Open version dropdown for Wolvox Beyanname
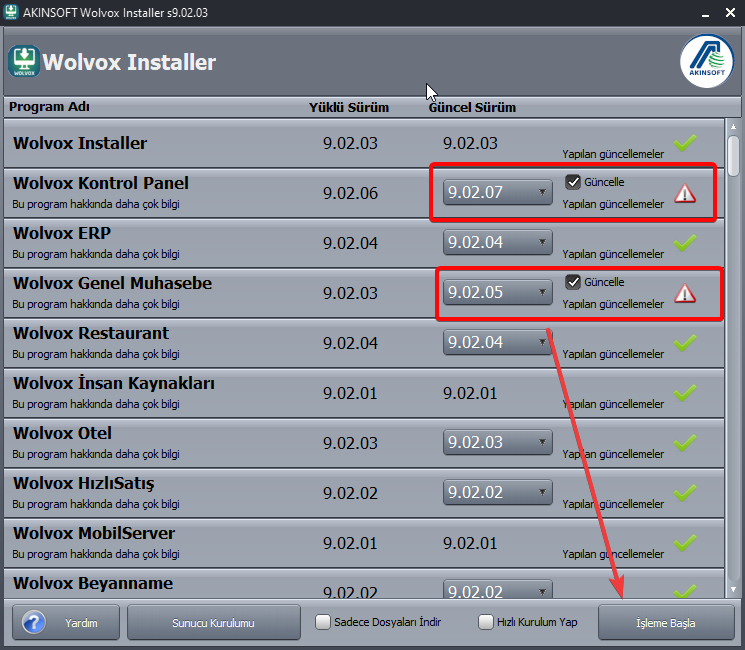The width and height of the screenshot is (745, 650). coord(497,589)
